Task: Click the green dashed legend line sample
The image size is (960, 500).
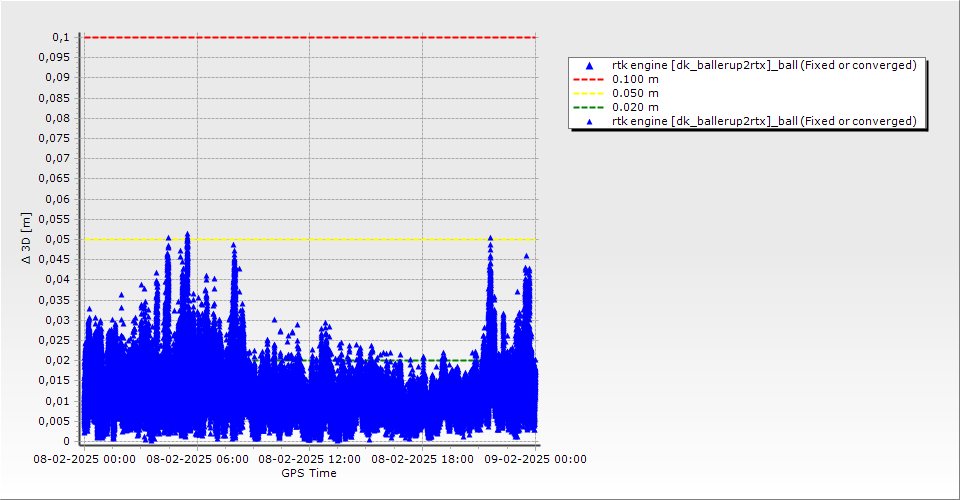Action: [x=588, y=108]
